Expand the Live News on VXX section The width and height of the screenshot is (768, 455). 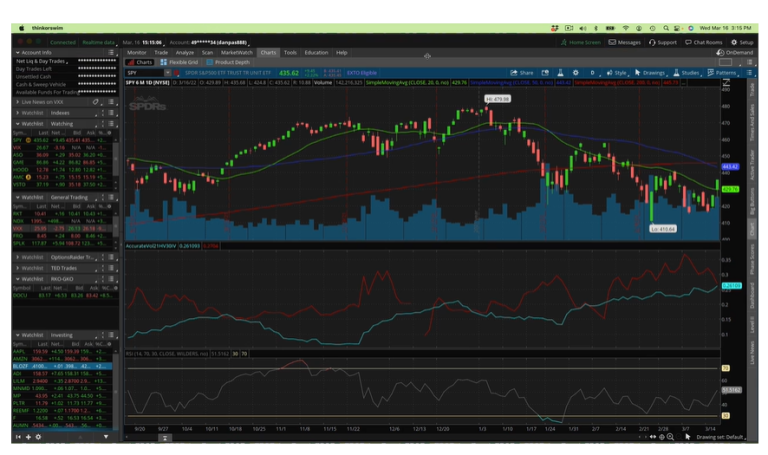17,102
